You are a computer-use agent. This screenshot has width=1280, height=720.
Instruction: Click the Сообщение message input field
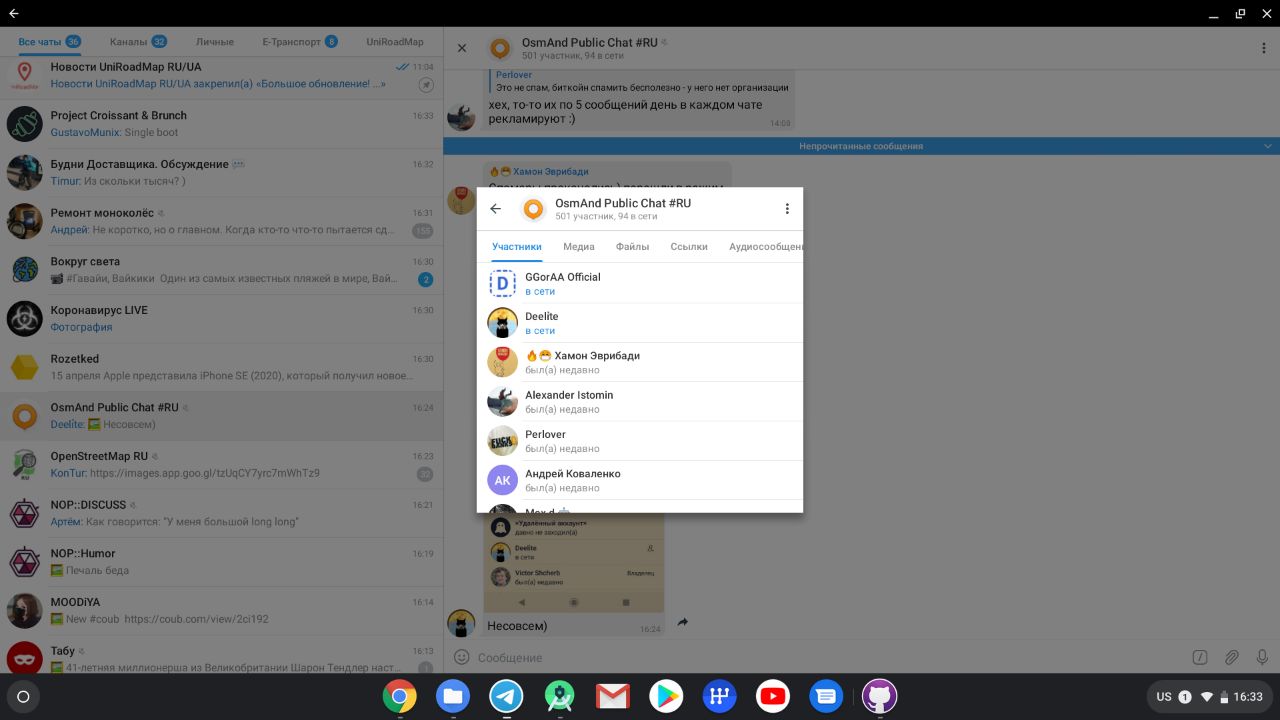point(830,657)
